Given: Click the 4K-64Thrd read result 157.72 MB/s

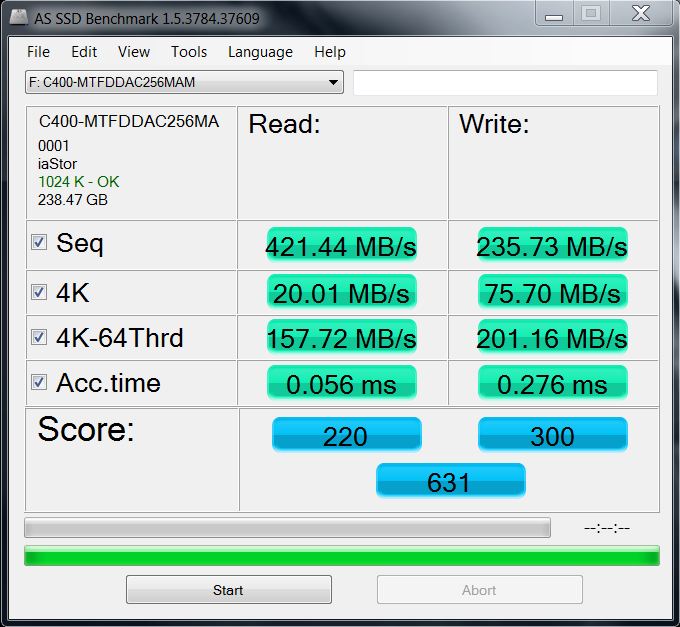Looking at the screenshot, I should click(341, 337).
